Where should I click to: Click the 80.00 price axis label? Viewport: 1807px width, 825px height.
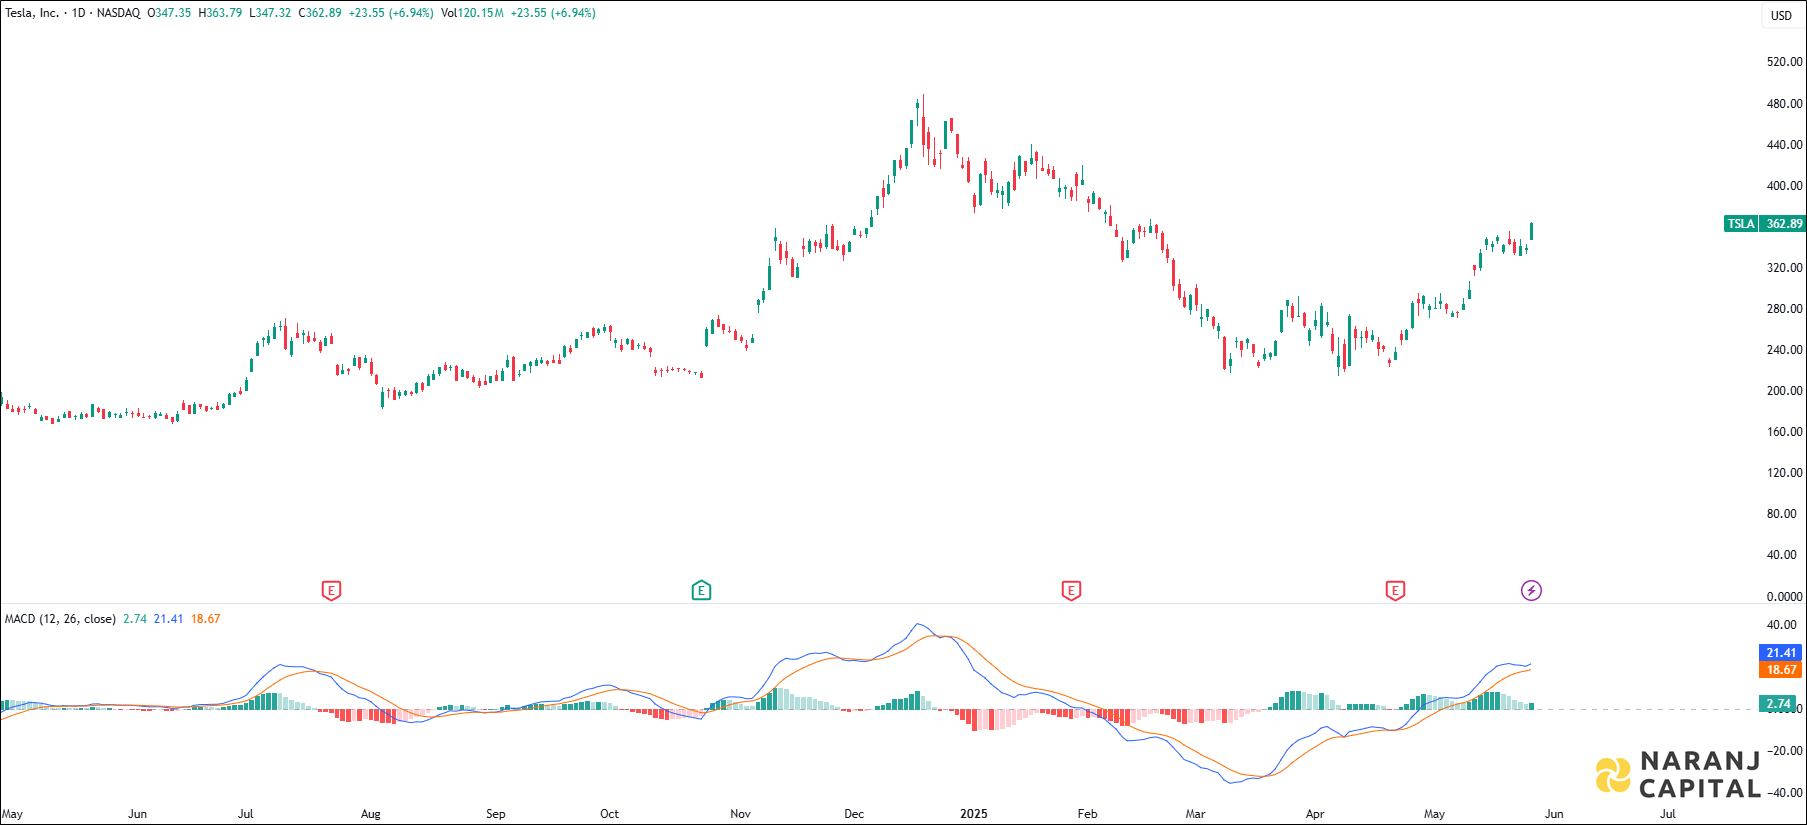pos(1784,514)
